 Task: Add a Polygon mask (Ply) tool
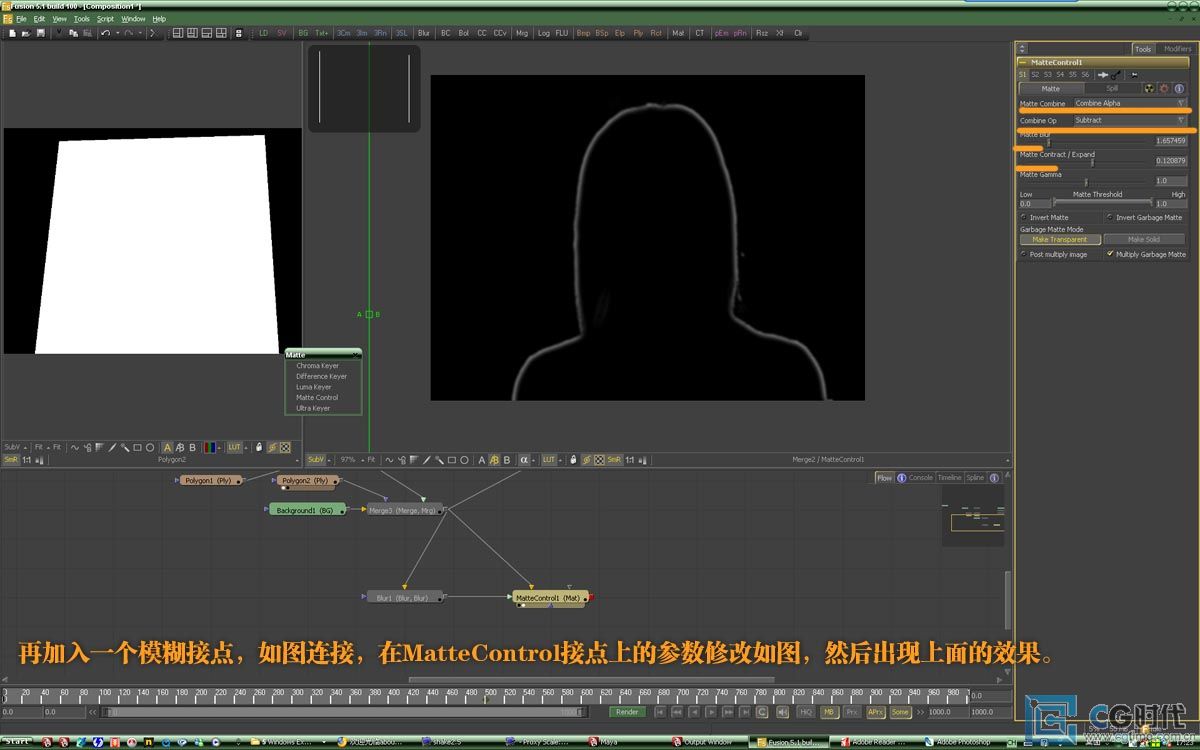click(x=638, y=33)
